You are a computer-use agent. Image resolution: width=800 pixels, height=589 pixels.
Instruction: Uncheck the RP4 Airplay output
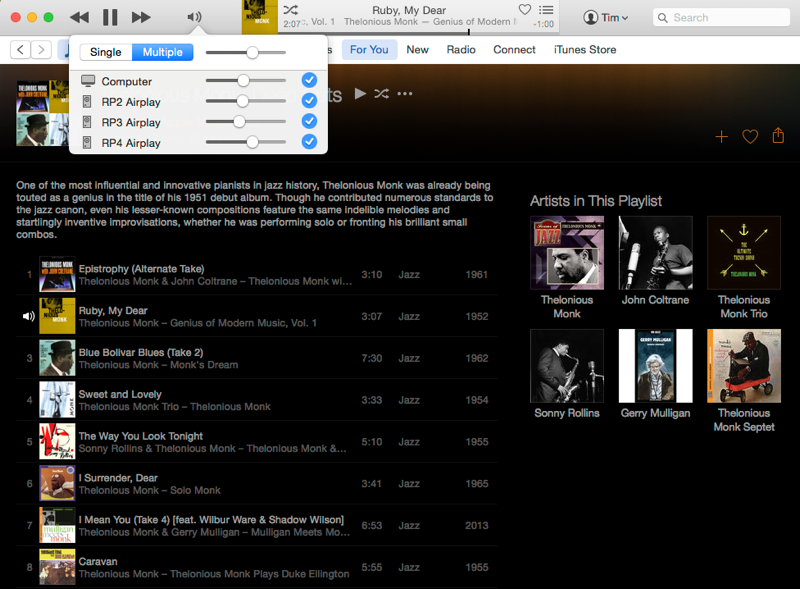pos(309,141)
